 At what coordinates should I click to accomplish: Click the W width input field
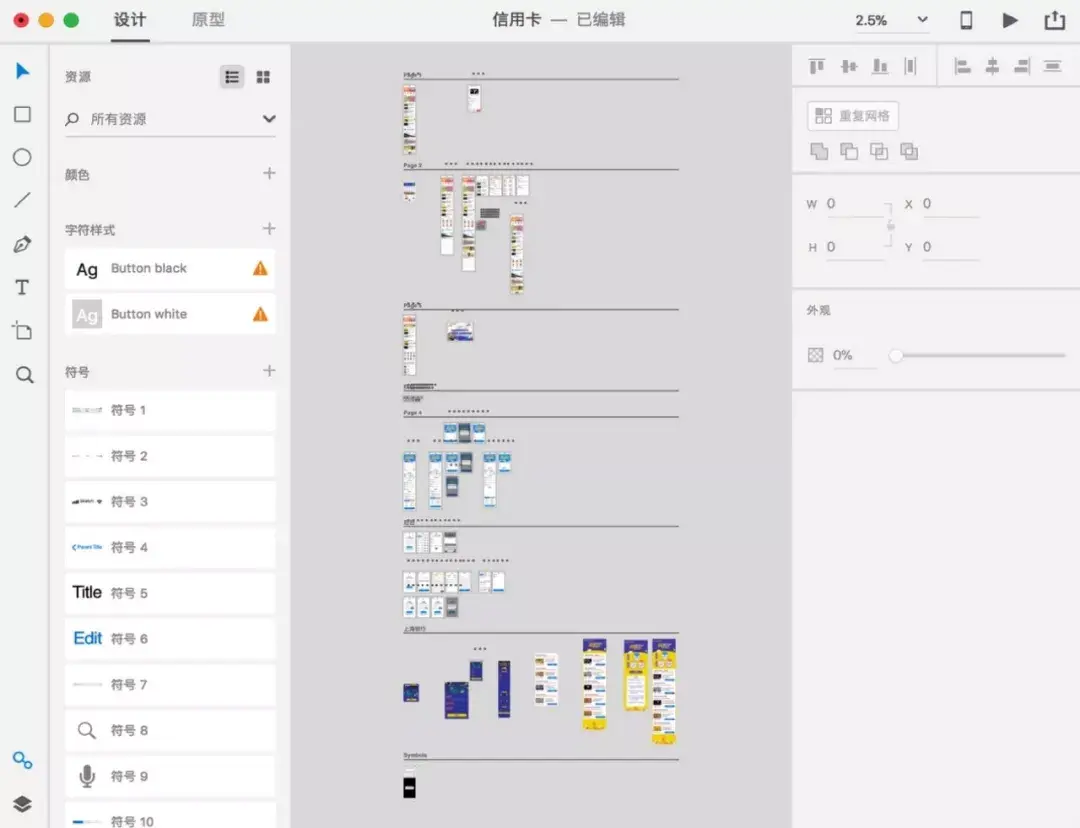pyautogui.click(x=852, y=203)
